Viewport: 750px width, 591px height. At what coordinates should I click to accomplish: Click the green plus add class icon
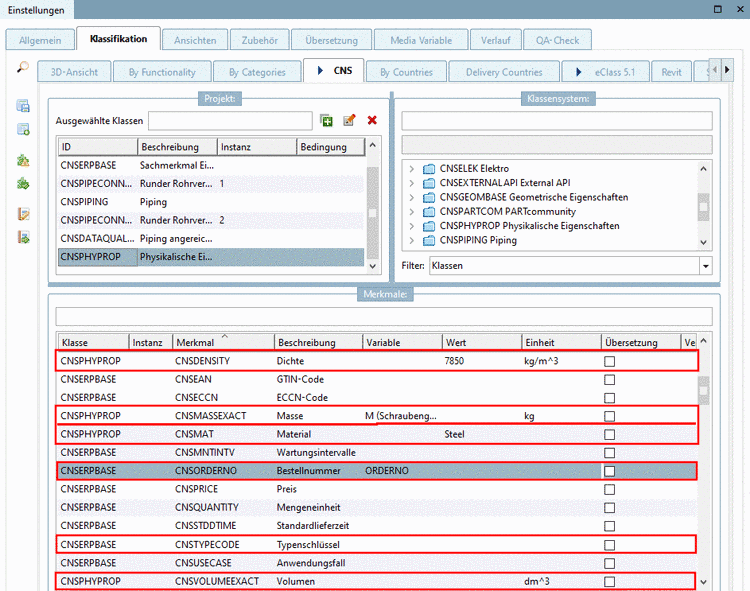tap(326, 121)
